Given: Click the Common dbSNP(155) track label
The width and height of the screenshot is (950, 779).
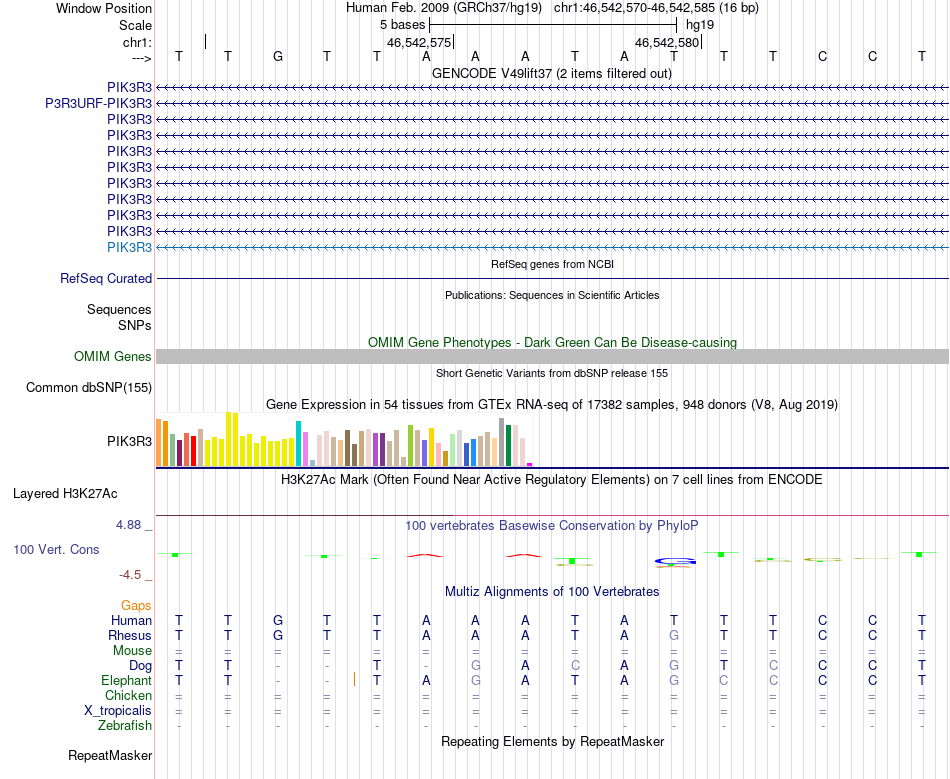Looking at the screenshot, I should click(x=89, y=388).
